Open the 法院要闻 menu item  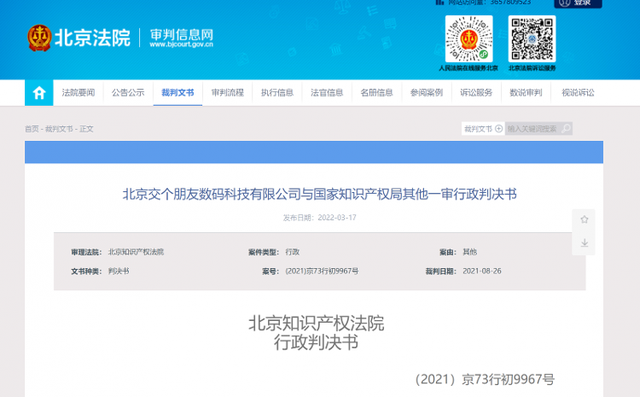coord(78,93)
